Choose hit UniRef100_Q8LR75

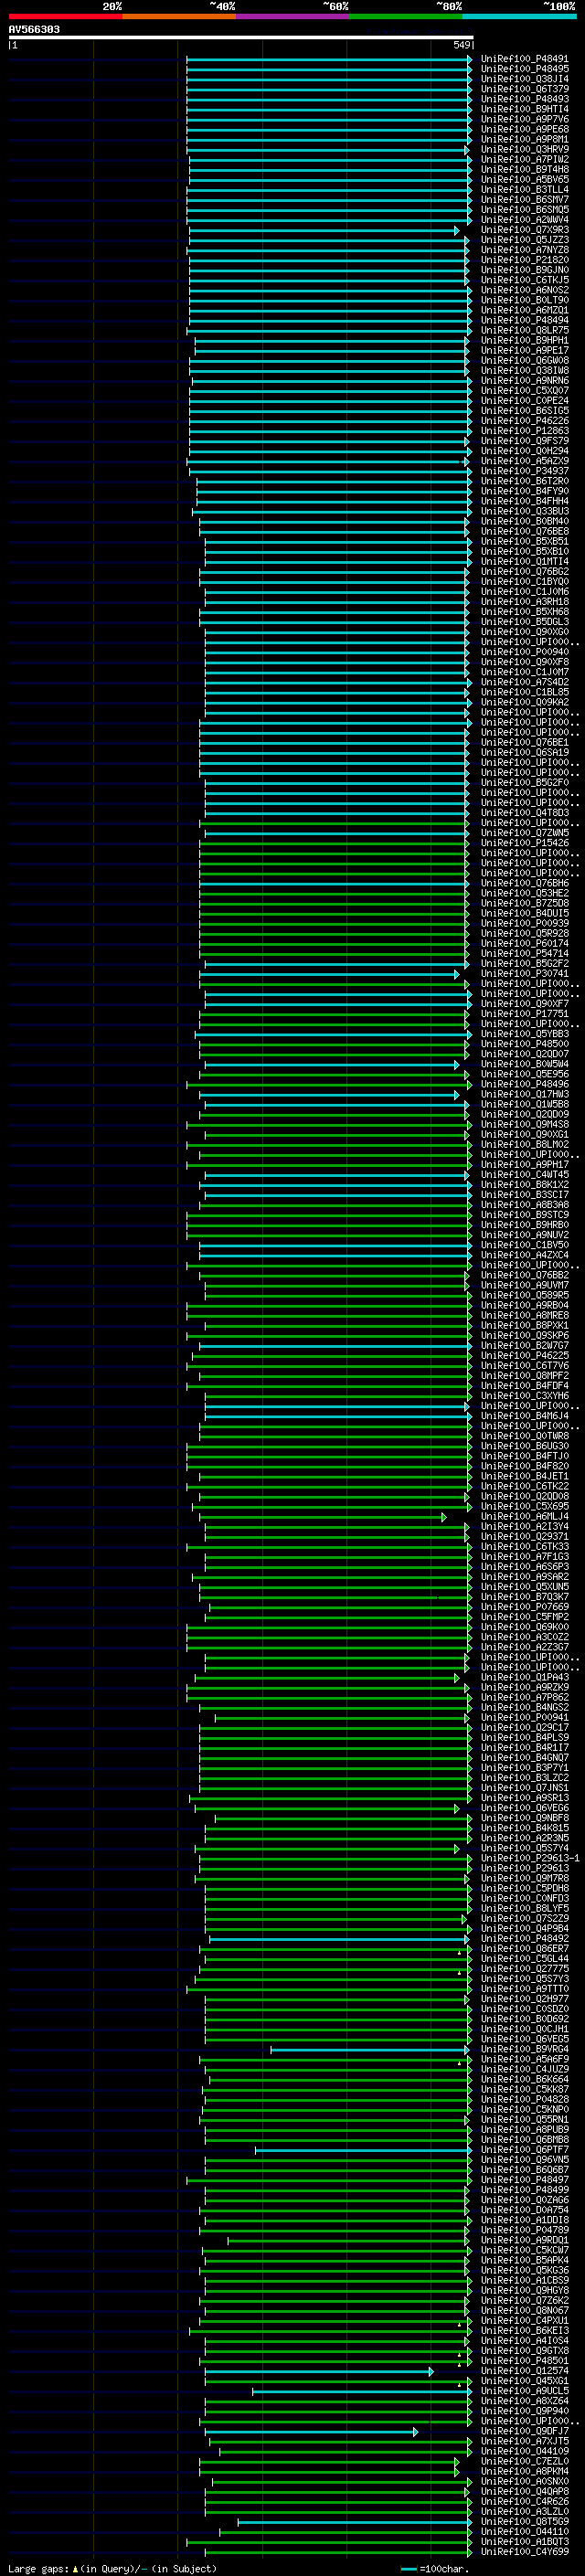[x=525, y=330]
